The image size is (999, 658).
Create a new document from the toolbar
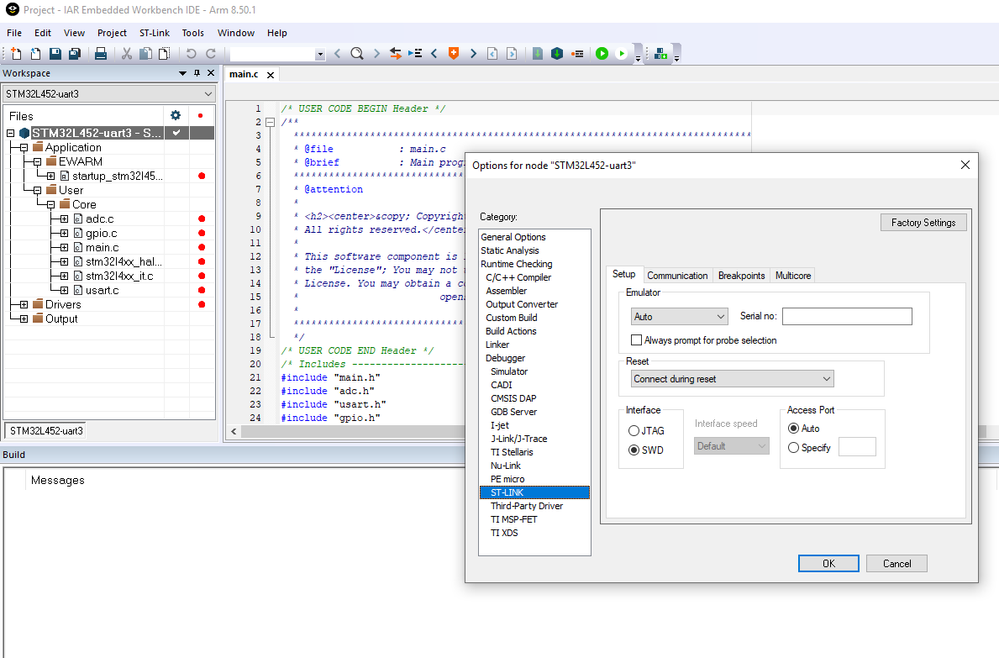point(17,54)
